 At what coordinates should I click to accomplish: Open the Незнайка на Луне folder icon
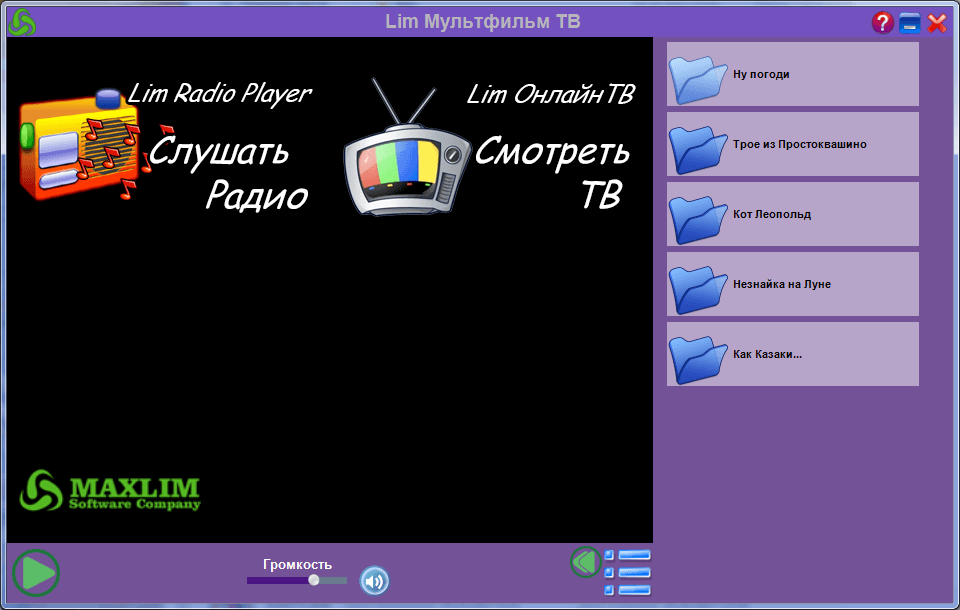point(697,290)
